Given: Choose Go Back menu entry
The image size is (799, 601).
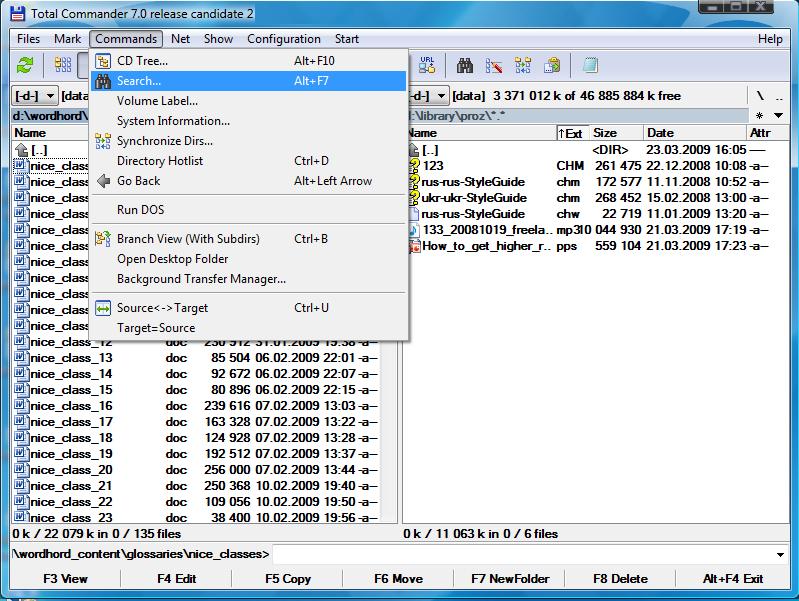Looking at the screenshot, I should (249, 181).
